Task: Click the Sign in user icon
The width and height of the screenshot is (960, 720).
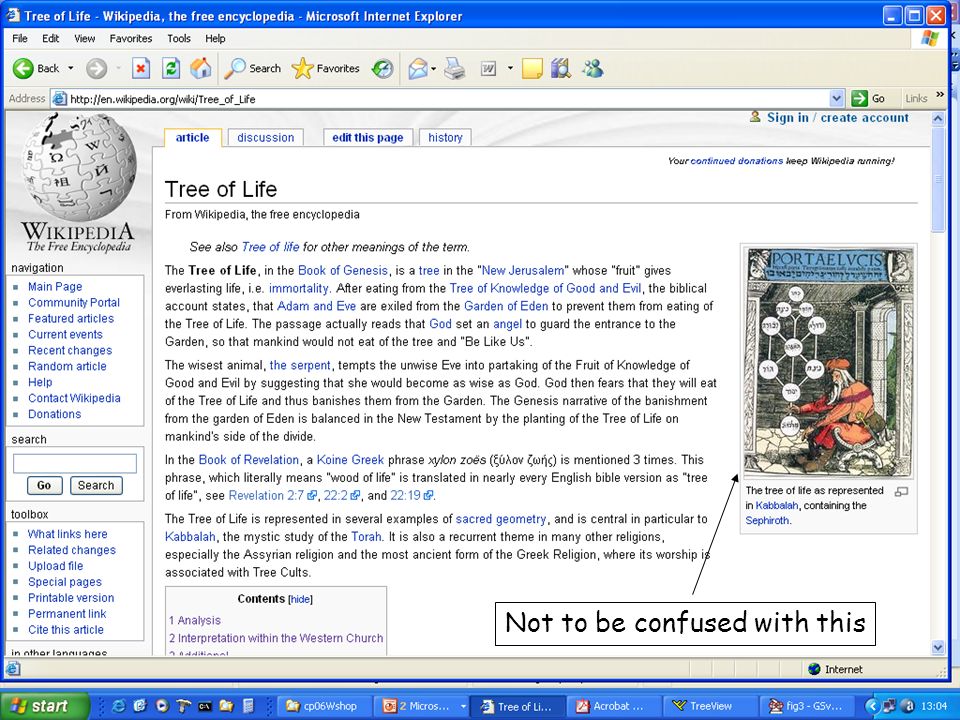Action: pyautogui.click(x=756, y=117)
